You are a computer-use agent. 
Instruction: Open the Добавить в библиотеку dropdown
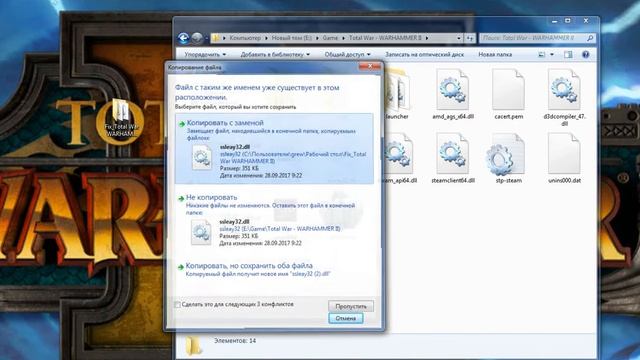coord(275,54)
